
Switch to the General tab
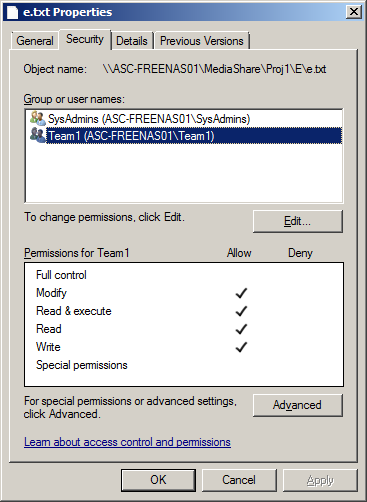[x=35, y=41]
